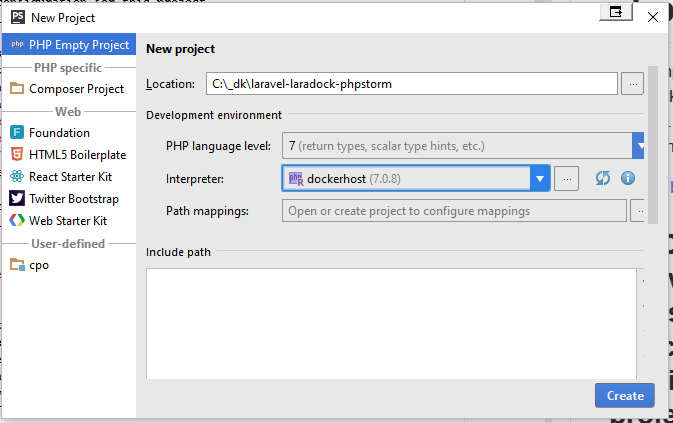Click the 'Interpreter:' label

click(195, 179)
